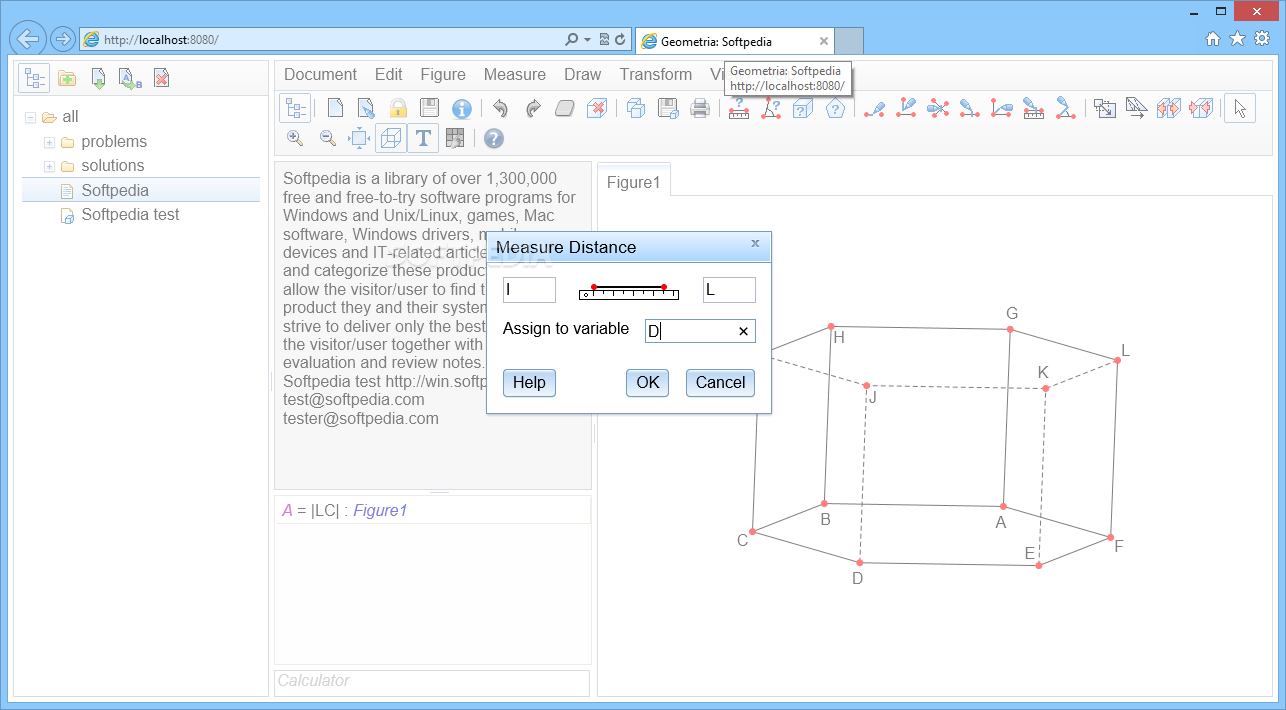This screenshot has height=710, width=1286.
Task: Click the Calculator input field
Action: tap(432, 681)
